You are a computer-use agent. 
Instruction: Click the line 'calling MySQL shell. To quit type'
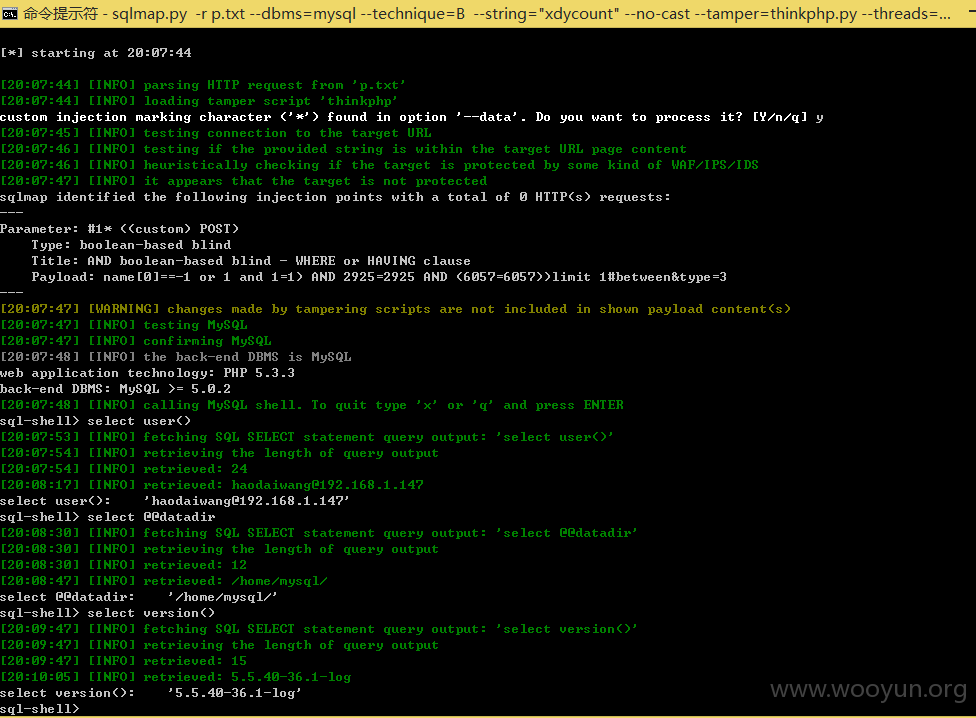pyautogui.click(x=311, y=405)
